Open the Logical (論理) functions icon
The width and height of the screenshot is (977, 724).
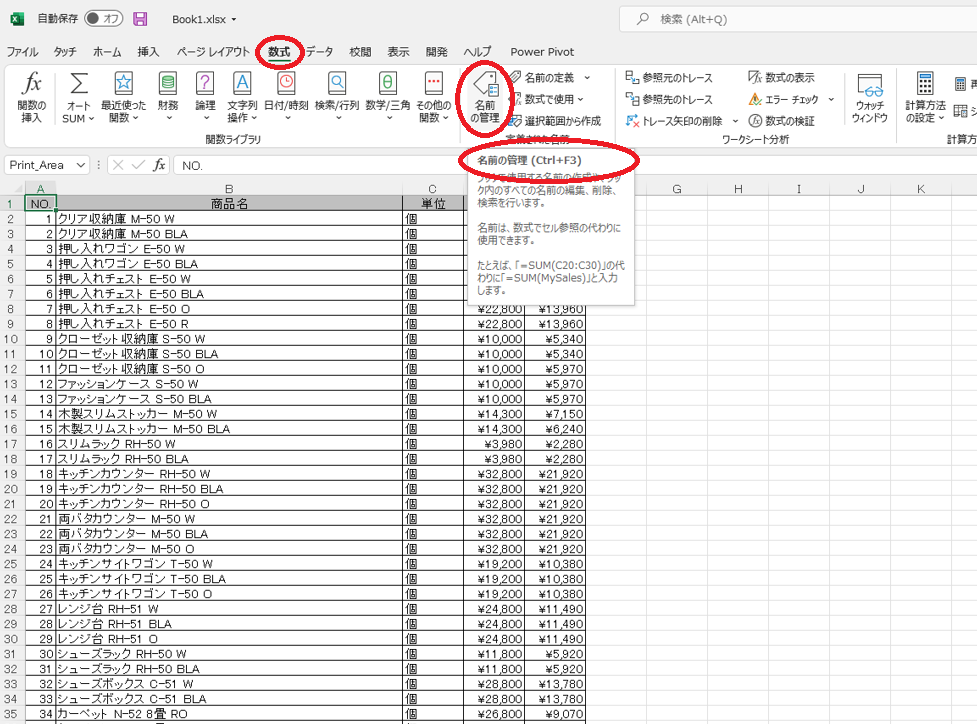(205, 97)
